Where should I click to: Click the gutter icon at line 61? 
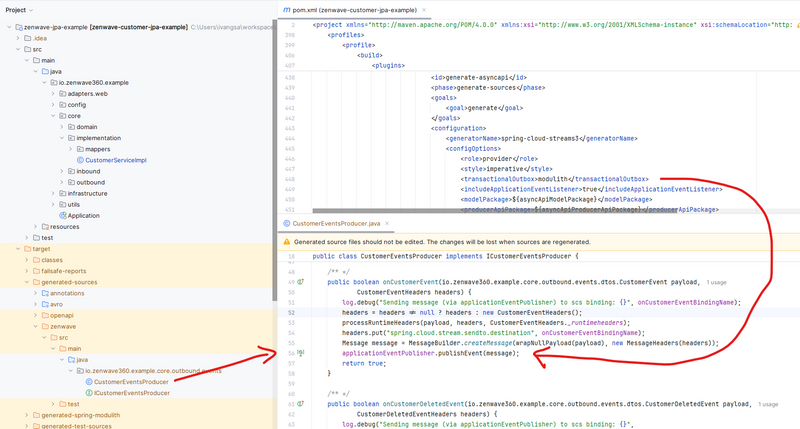[x=302, y=403]
